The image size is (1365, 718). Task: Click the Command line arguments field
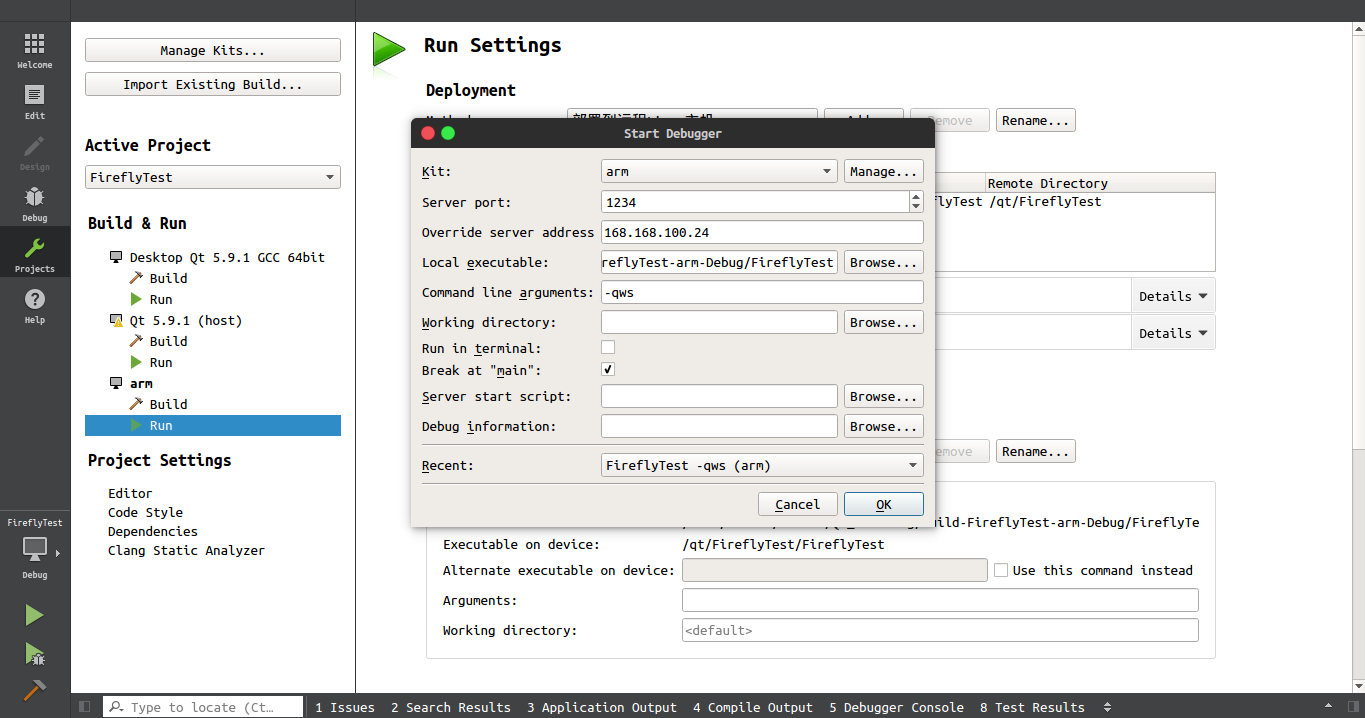[762, 292]
